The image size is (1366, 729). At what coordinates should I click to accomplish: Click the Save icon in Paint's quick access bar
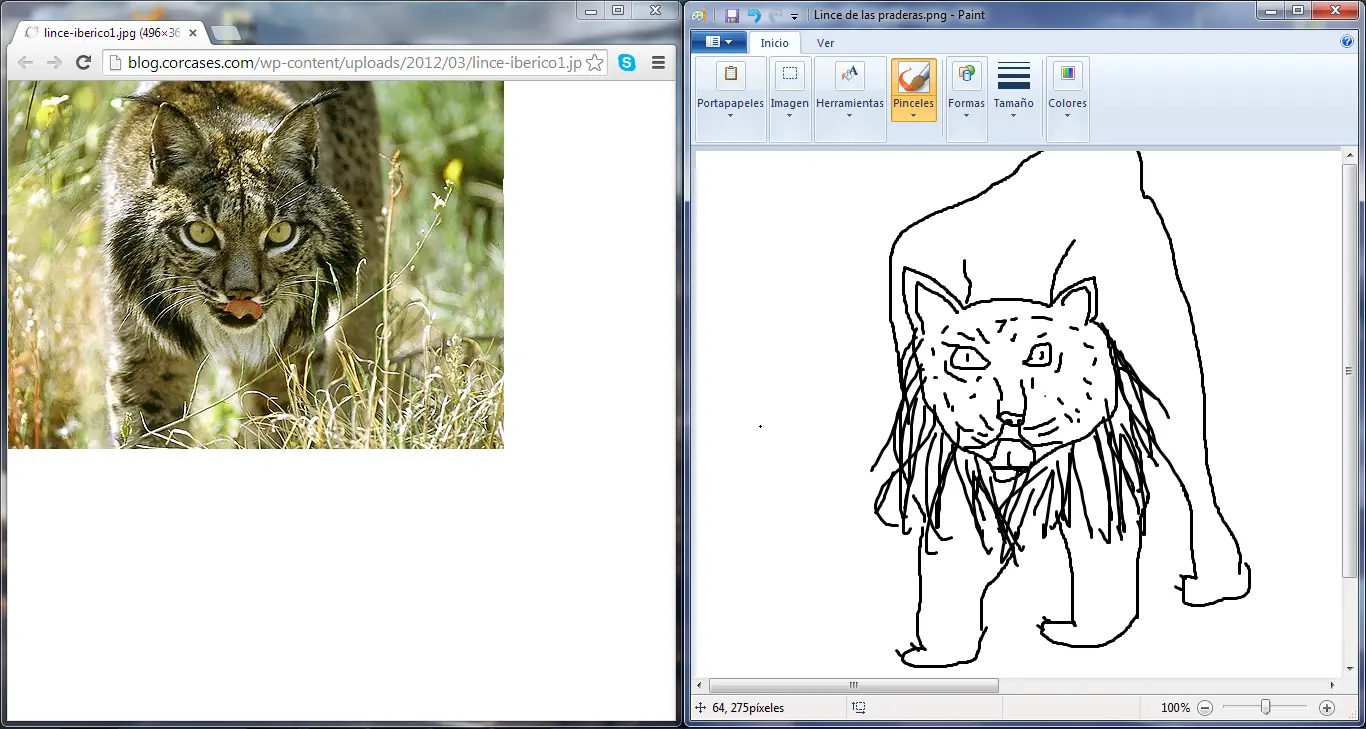pyautogui.click(x=731, y=14)
